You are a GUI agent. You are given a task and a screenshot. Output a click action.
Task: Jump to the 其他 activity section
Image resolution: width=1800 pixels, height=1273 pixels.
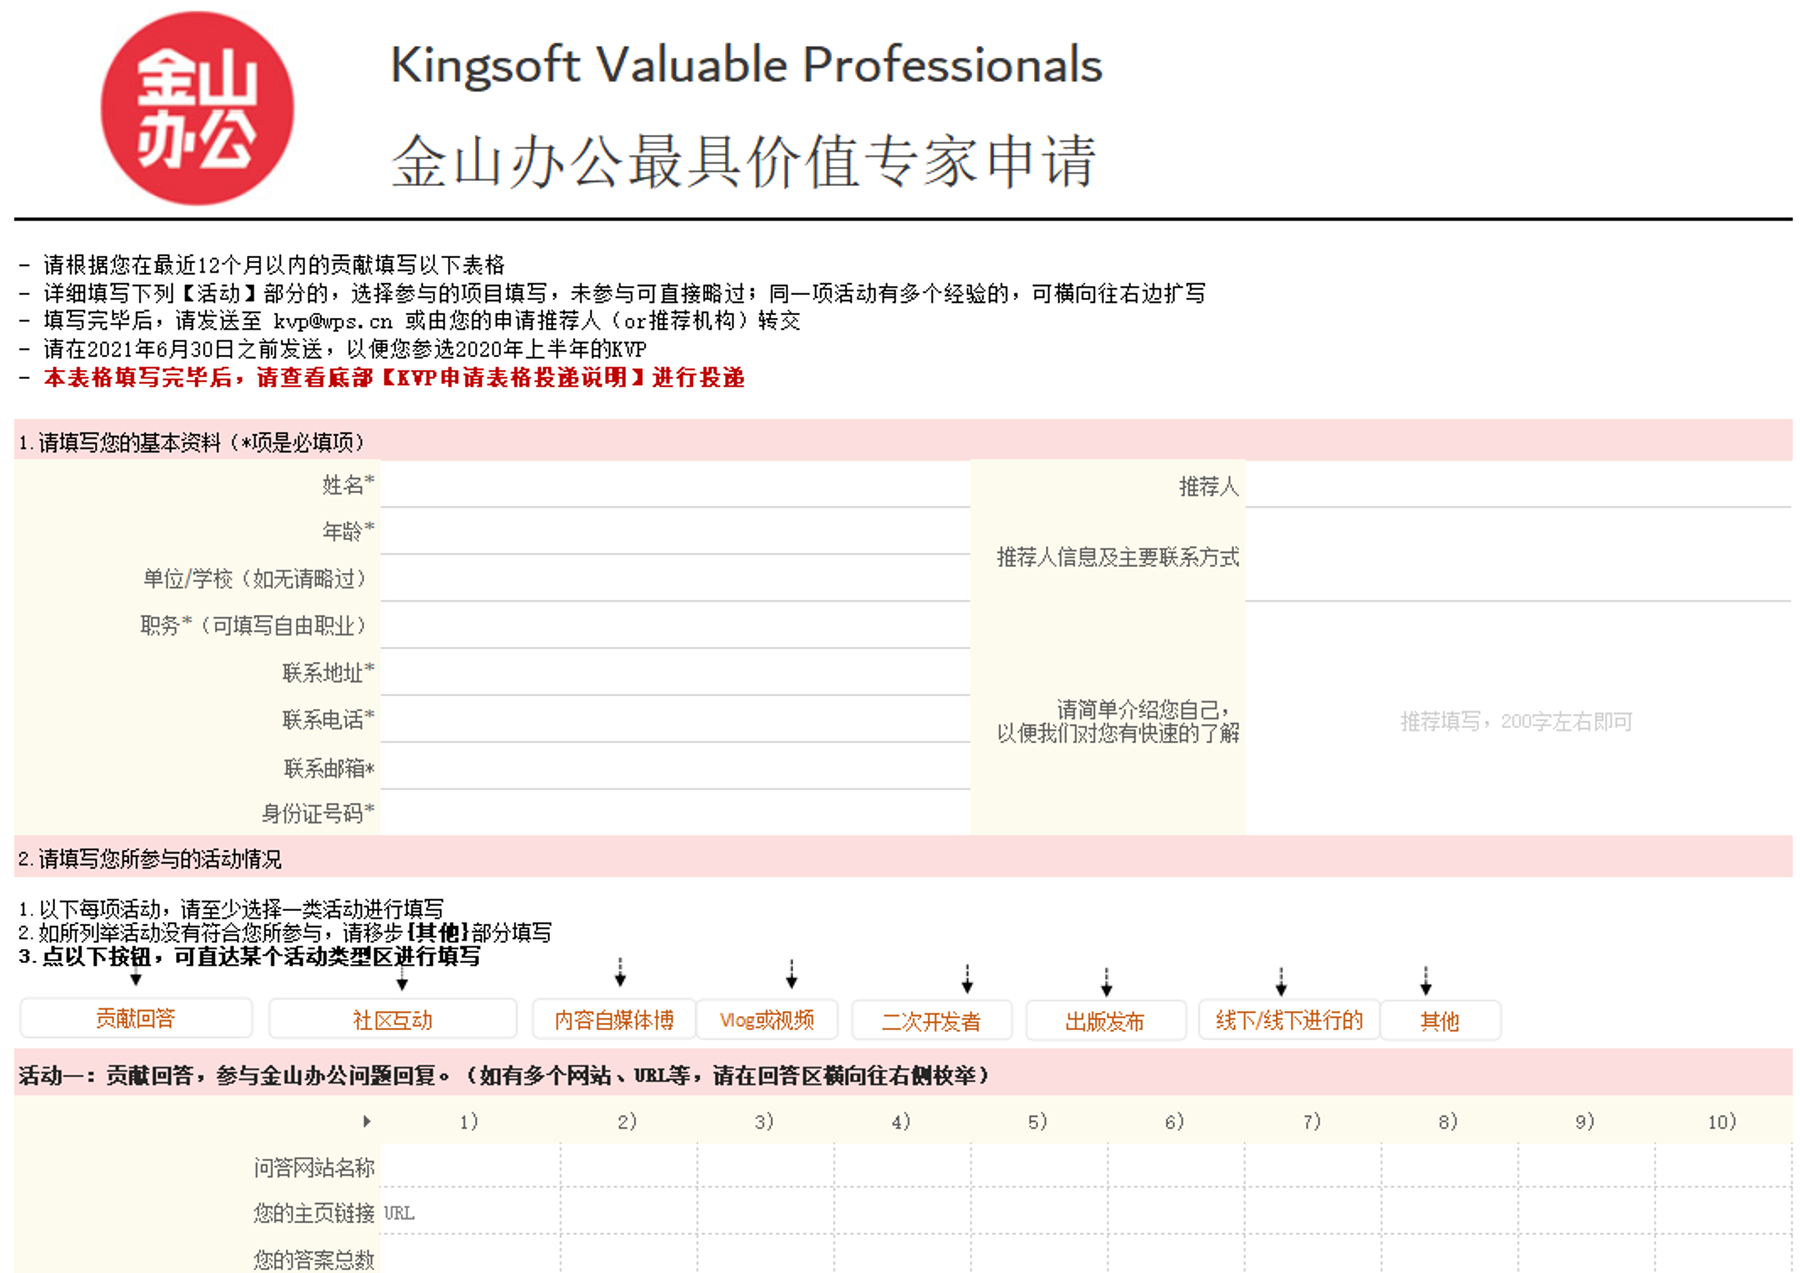click(x=1439, y=1021)
